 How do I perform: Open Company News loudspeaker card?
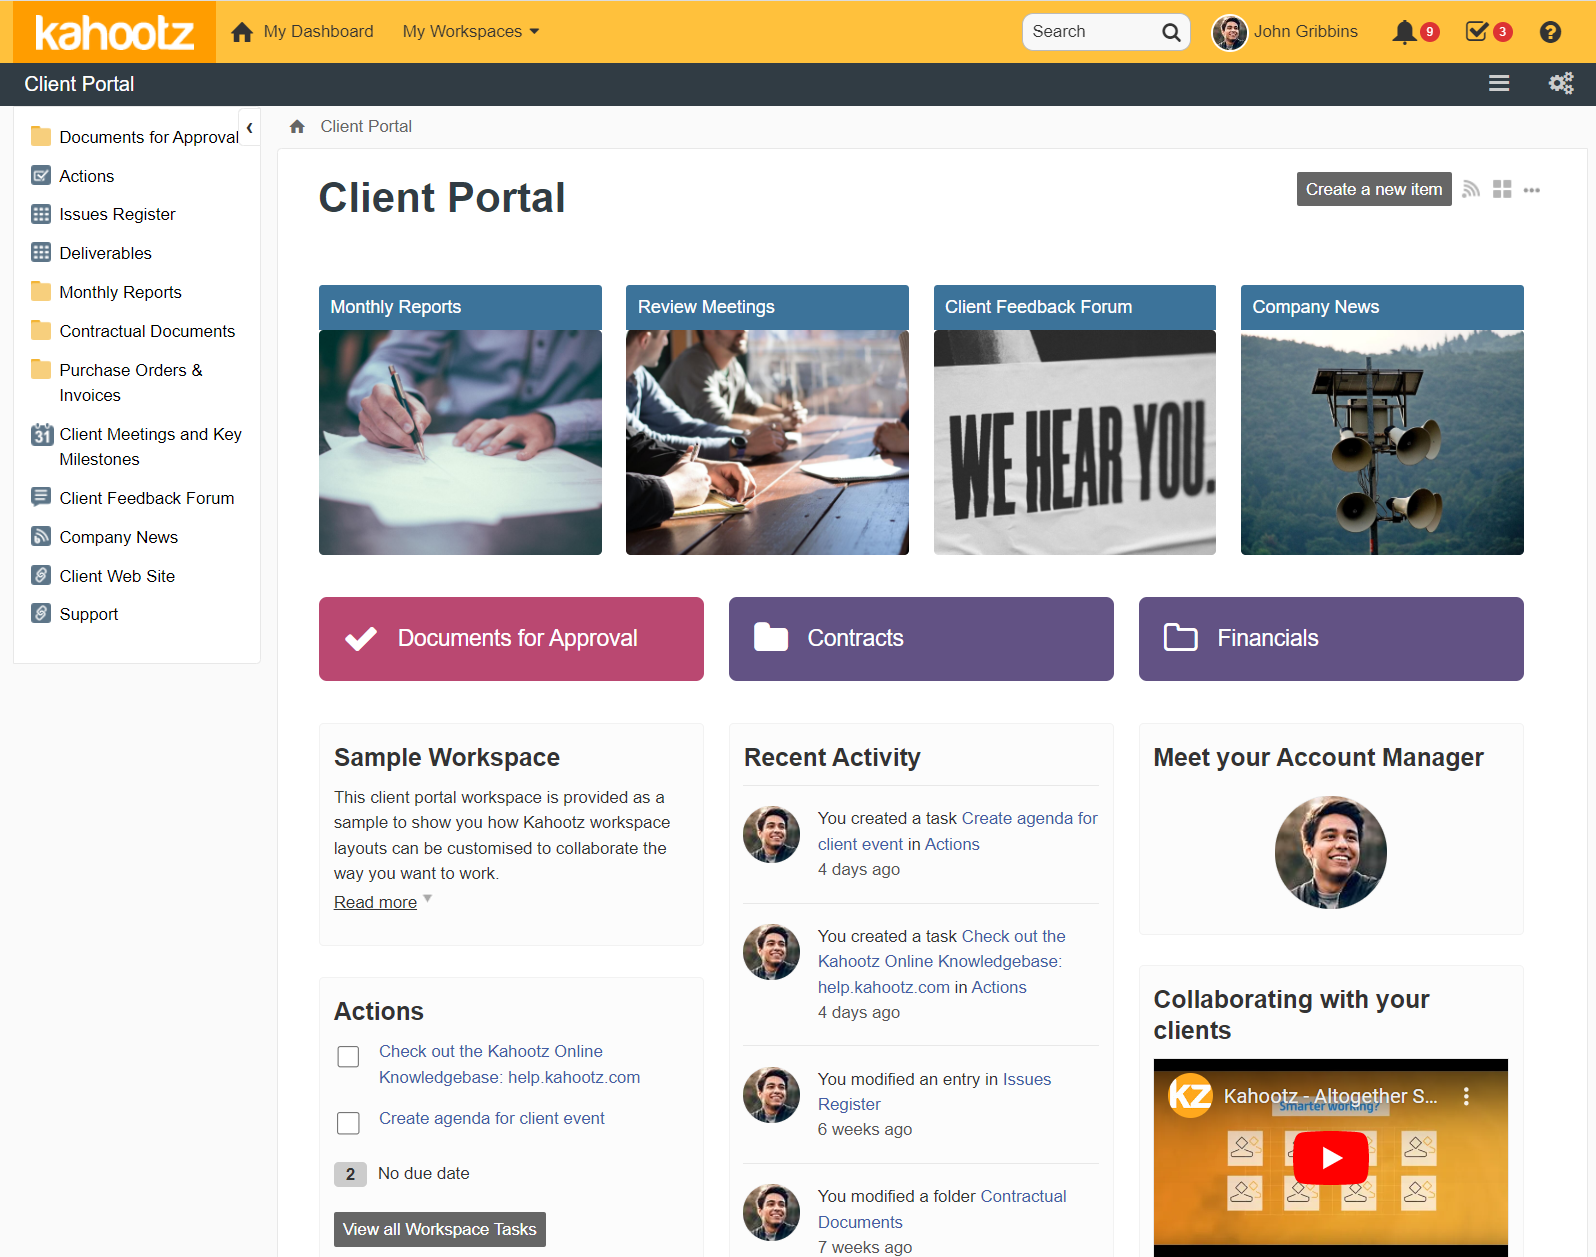pyautogui.click(x=1382, y=420)
